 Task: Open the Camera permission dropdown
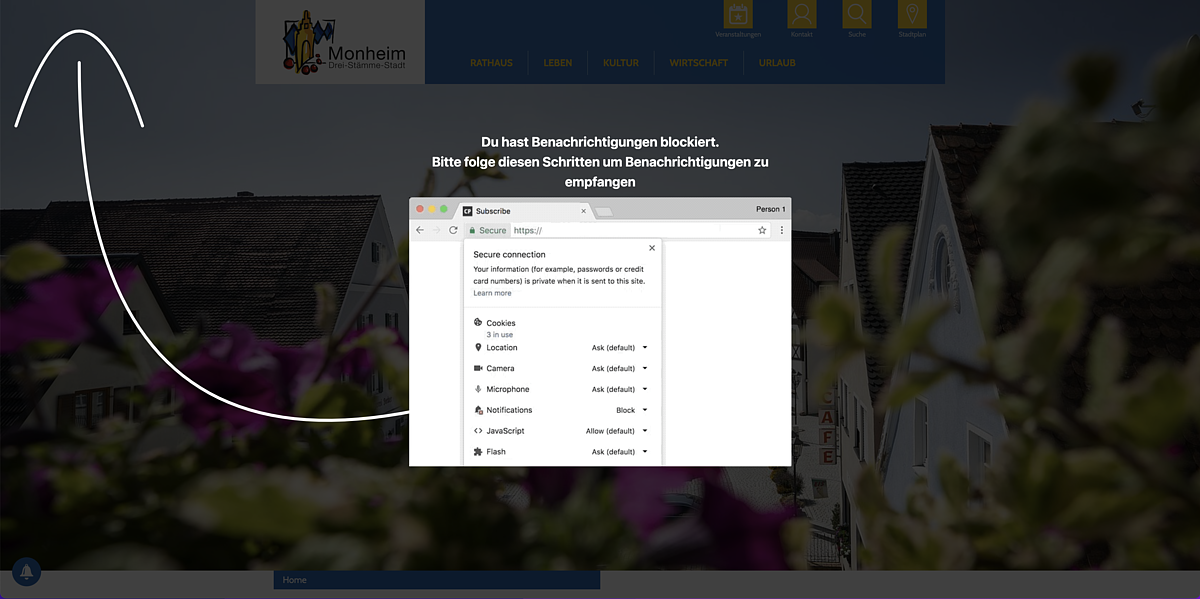click(619, 369)
